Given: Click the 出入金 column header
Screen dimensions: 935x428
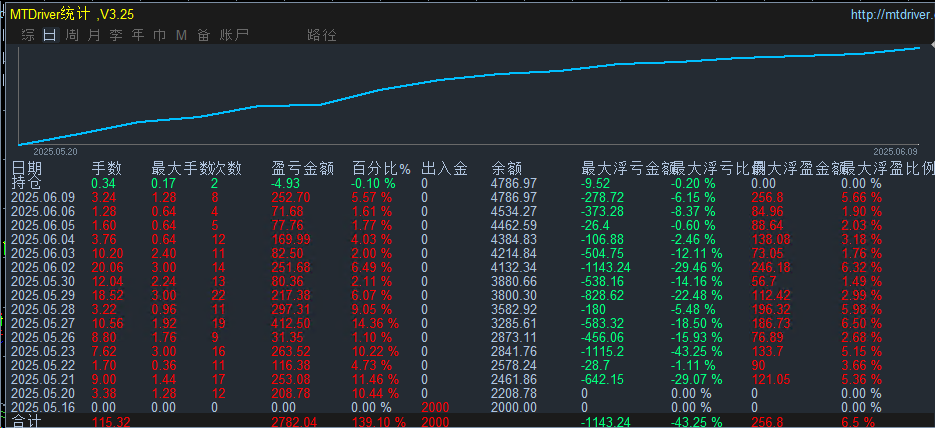Looking at the screenshot, I should click(444, 169).
